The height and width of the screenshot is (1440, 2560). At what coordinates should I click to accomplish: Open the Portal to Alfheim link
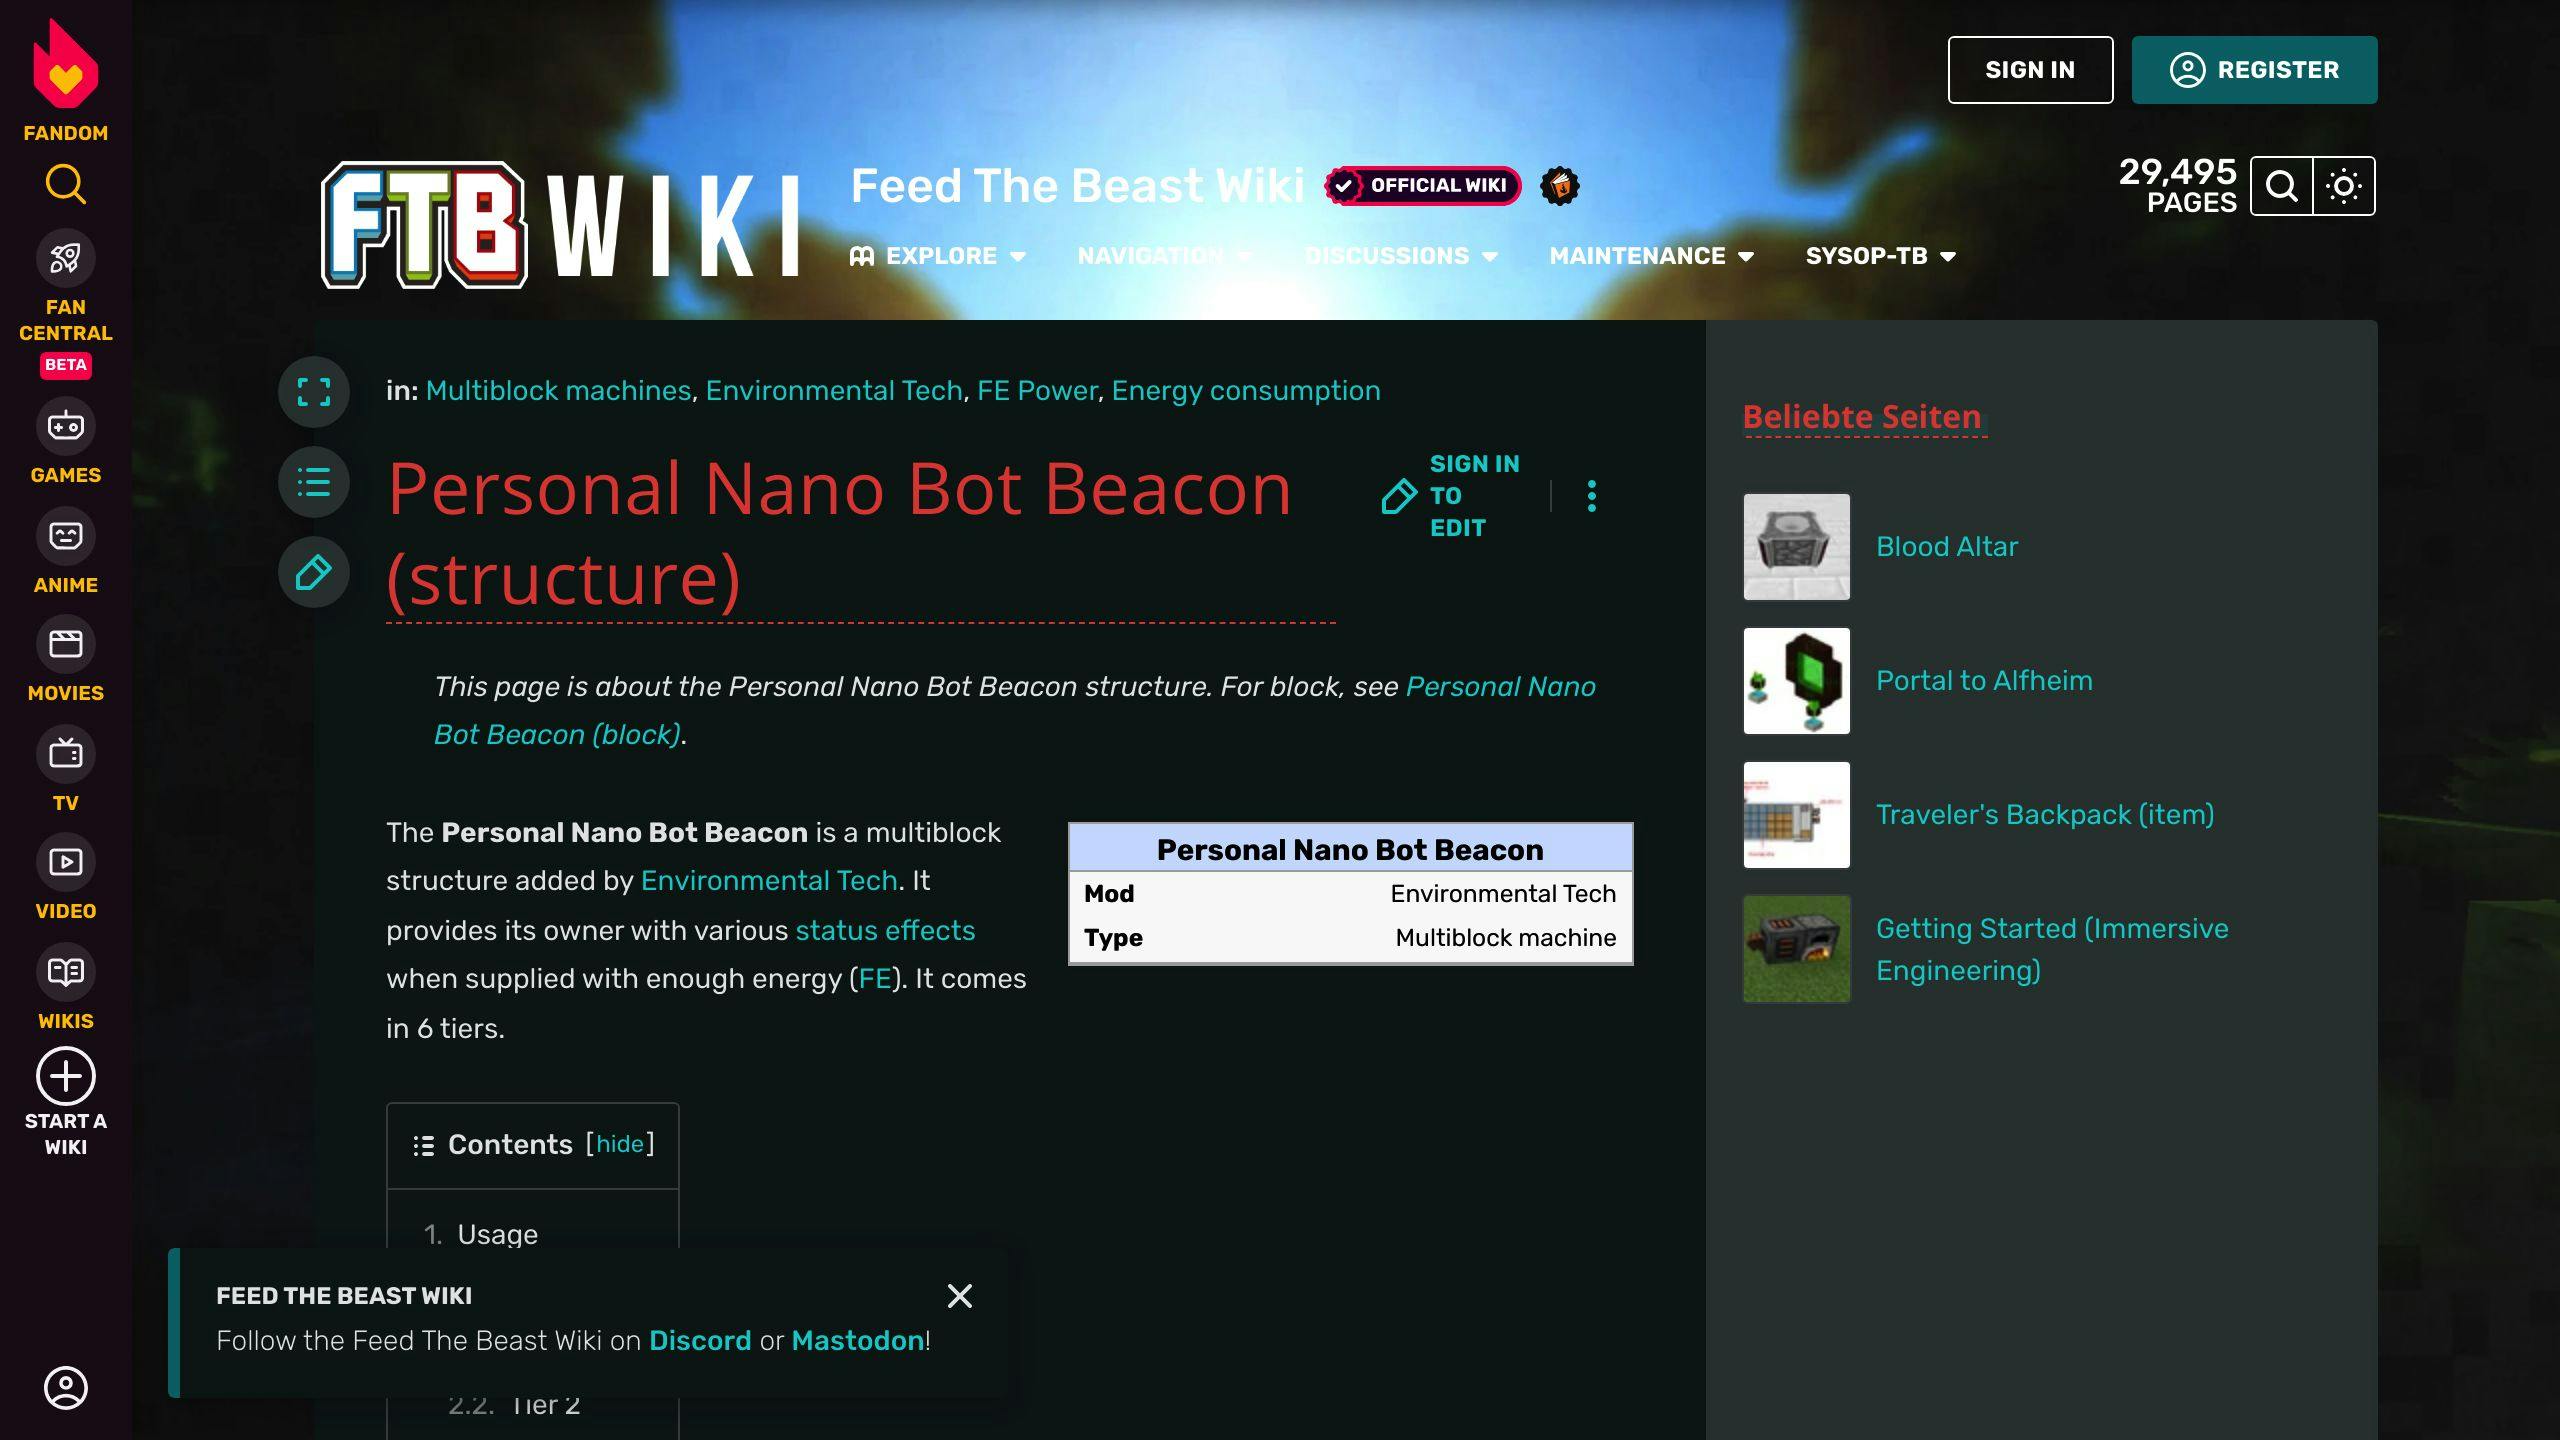(x=1984, y=681)
